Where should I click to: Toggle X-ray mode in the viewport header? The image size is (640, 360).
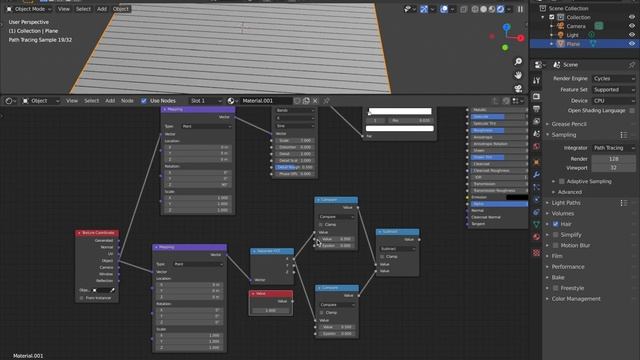coord(464,9)
